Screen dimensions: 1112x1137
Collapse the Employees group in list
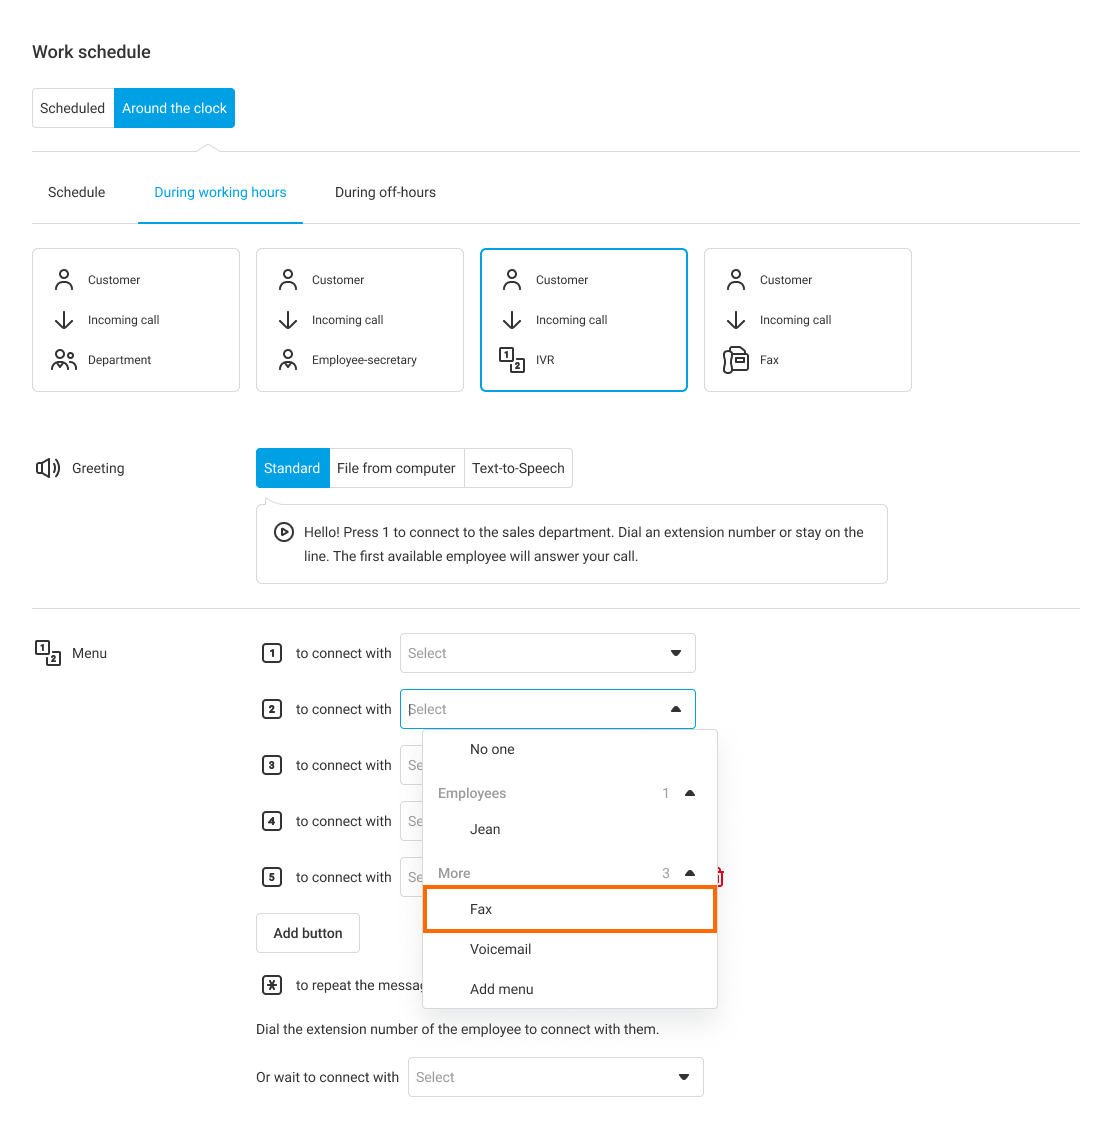(689, 793)
